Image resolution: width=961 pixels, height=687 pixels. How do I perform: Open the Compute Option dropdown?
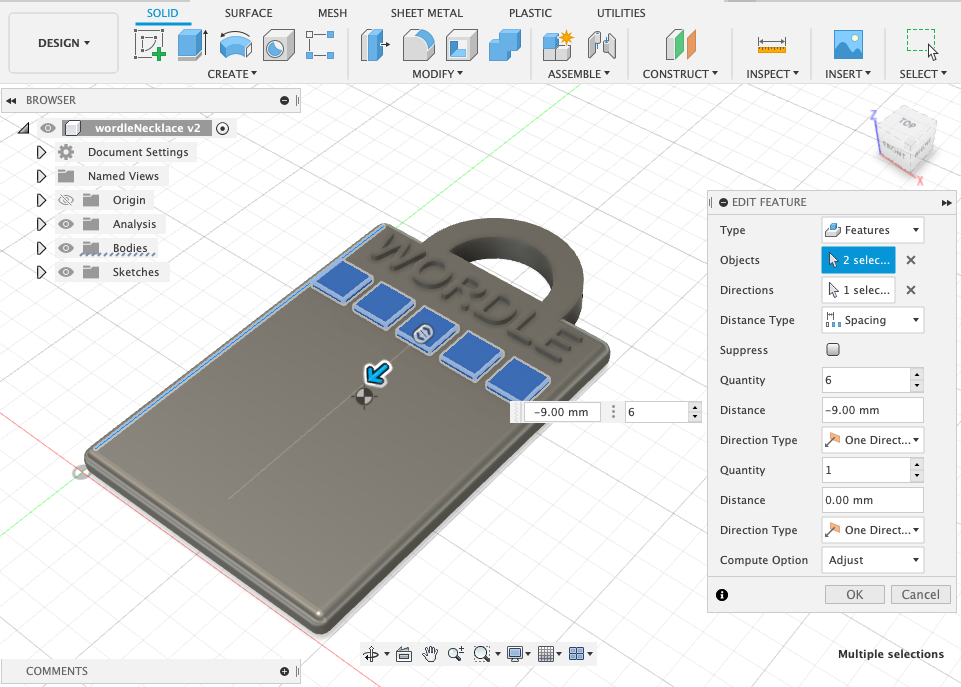click(x=872, y=560)
